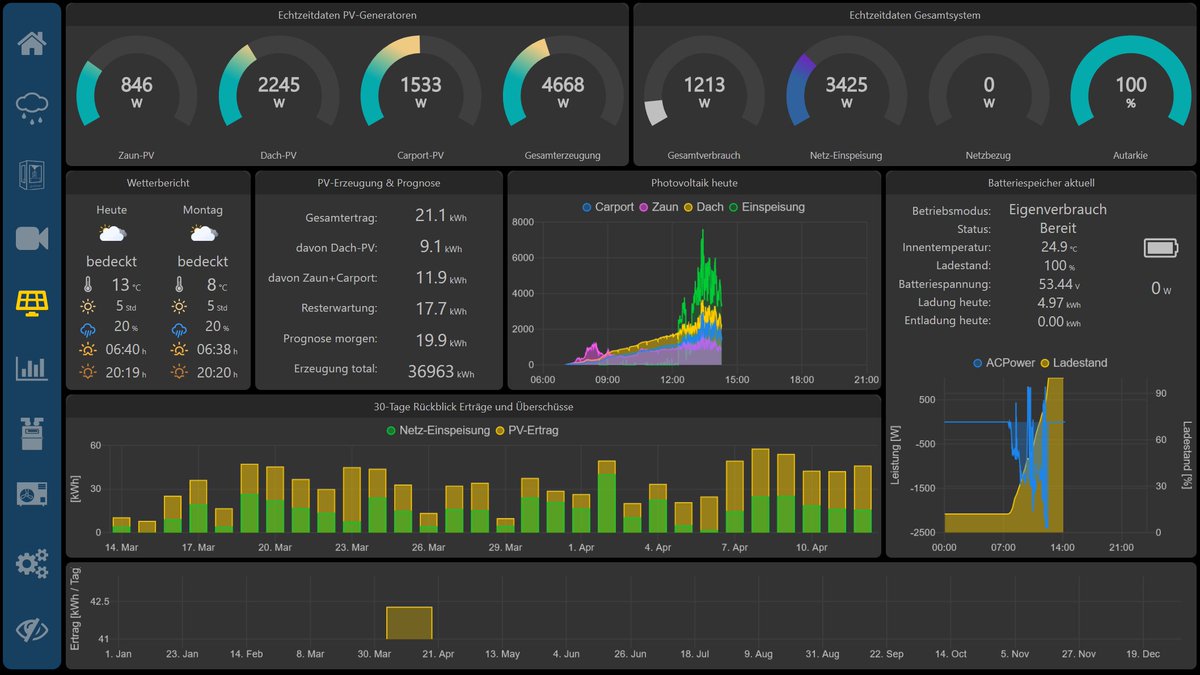
Task: Click Heute's rain probability cloud icon
Action: [x=88, y=329]
